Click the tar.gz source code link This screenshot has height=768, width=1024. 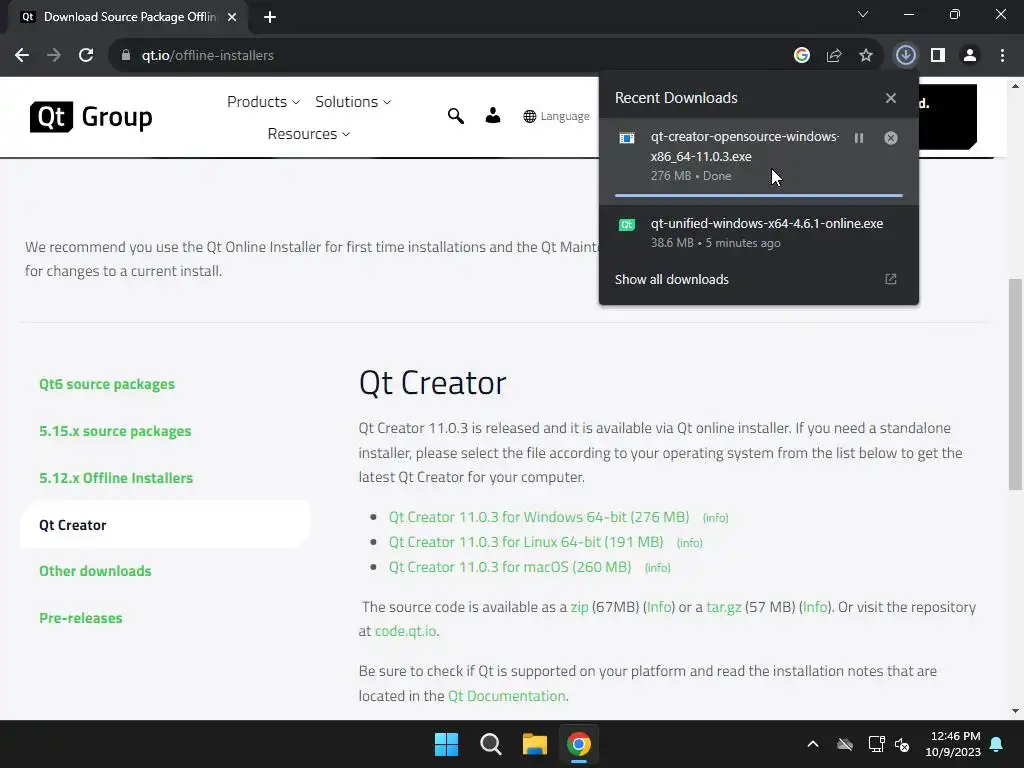coord(724,607)
